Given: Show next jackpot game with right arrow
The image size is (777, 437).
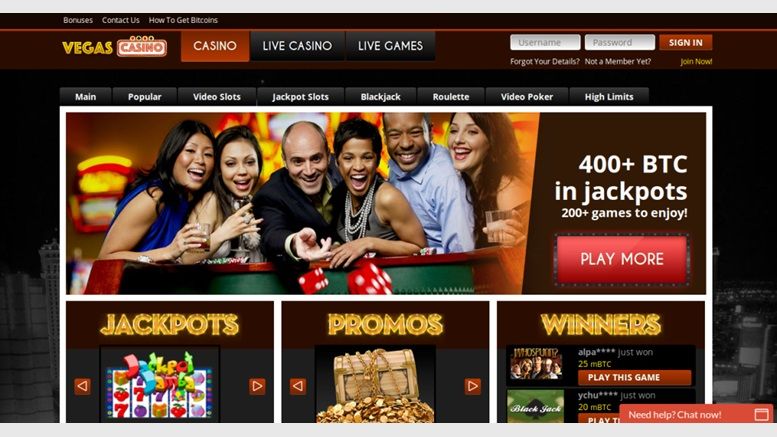Looking at the screenshot, I should click(257, 386).
